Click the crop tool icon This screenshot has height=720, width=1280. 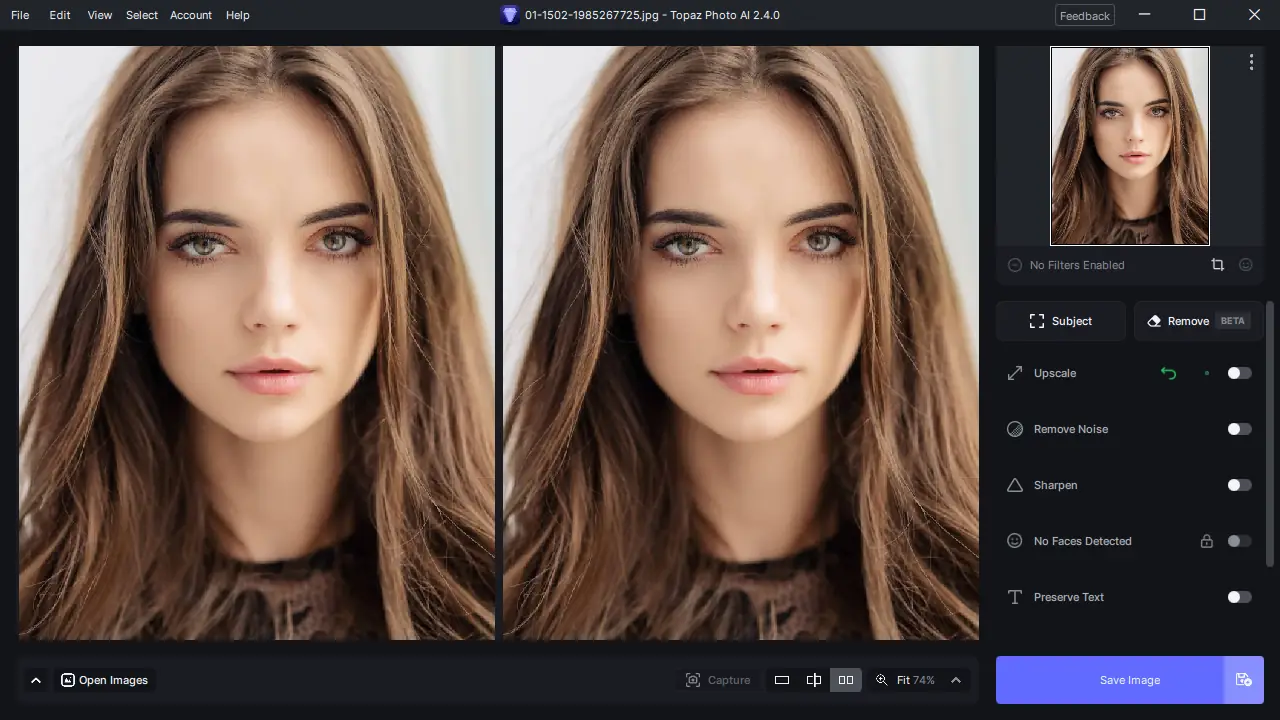pyautogui.click(x=1217, y=265)
